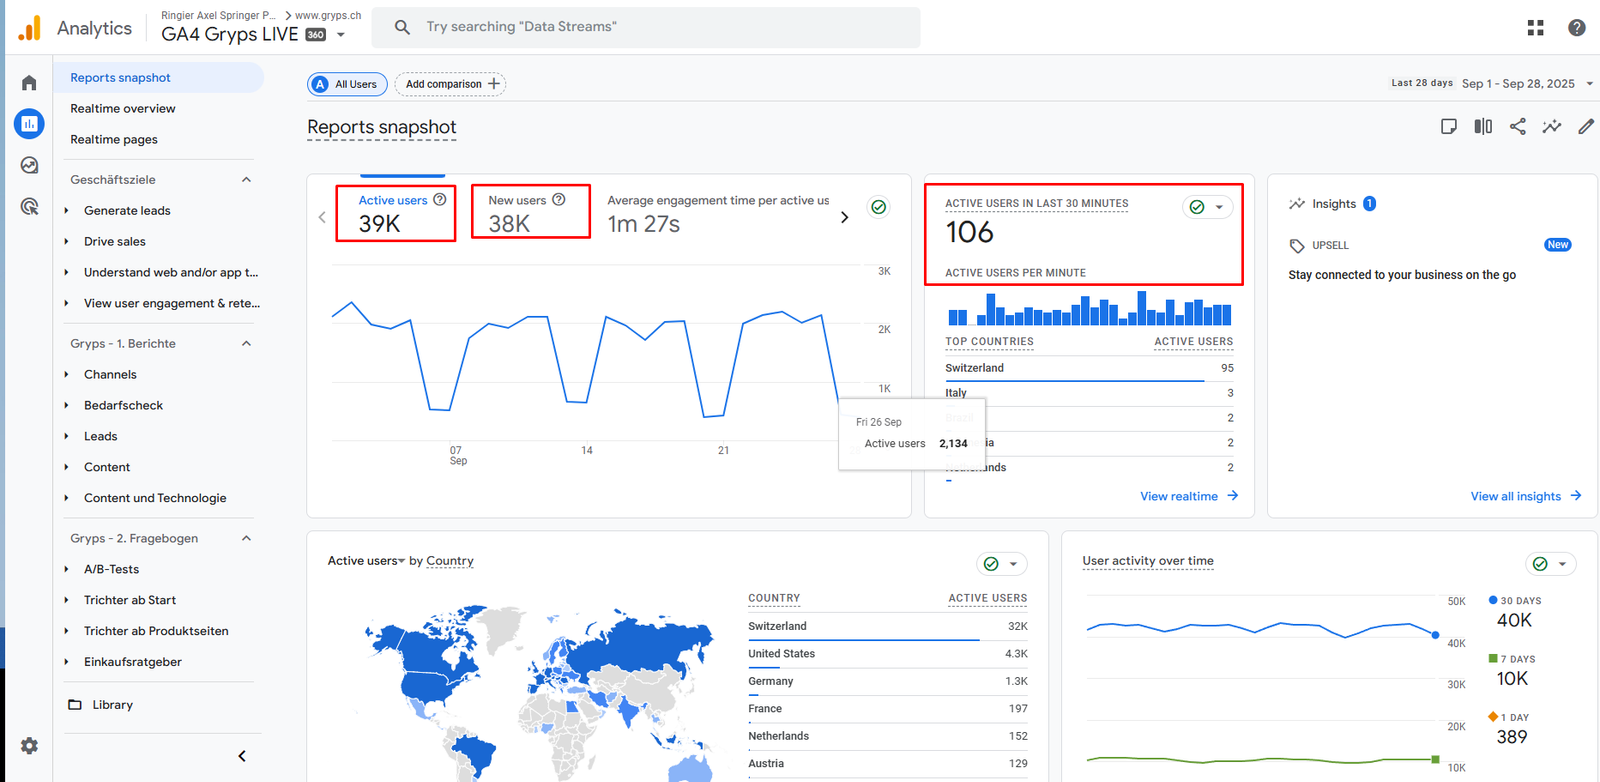Open the Help question mark icon
Image resolution: width=1600 pixels, height=782 pixels.
[1576, 28]
